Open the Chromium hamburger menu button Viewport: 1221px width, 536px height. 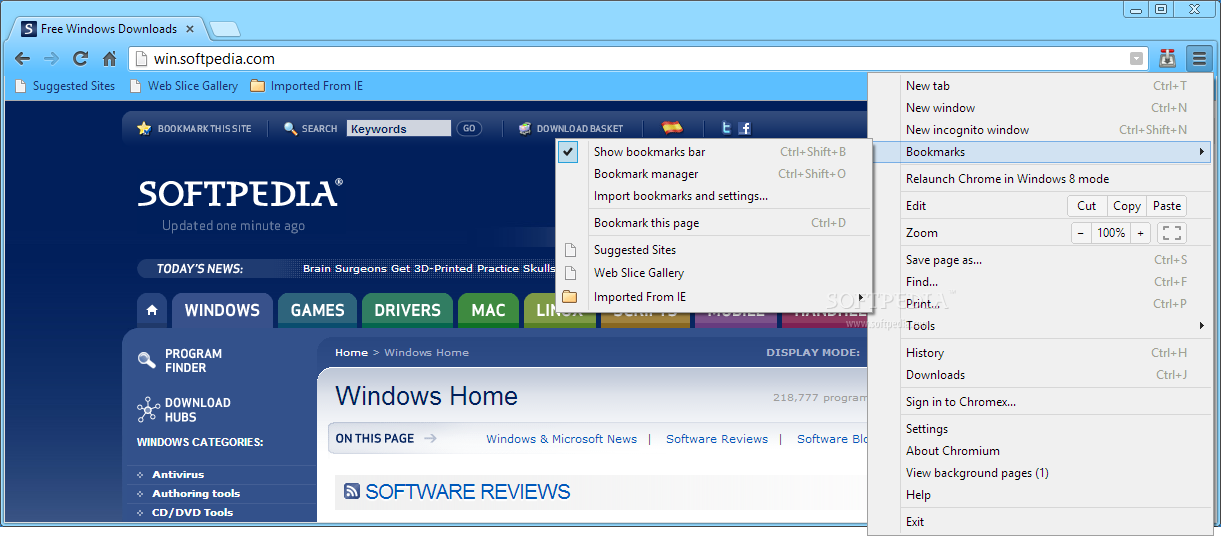point(1199,58)
